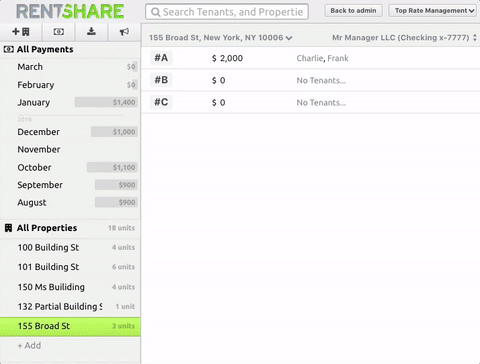Open unit #C

[x=161, y=102]
